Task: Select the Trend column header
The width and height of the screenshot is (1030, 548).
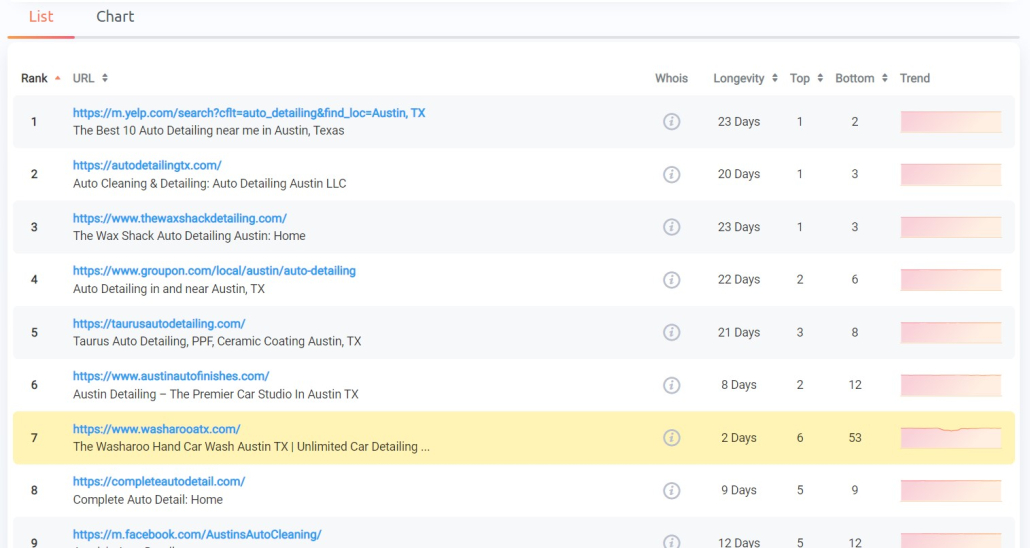Action: (x=914, y=78)
